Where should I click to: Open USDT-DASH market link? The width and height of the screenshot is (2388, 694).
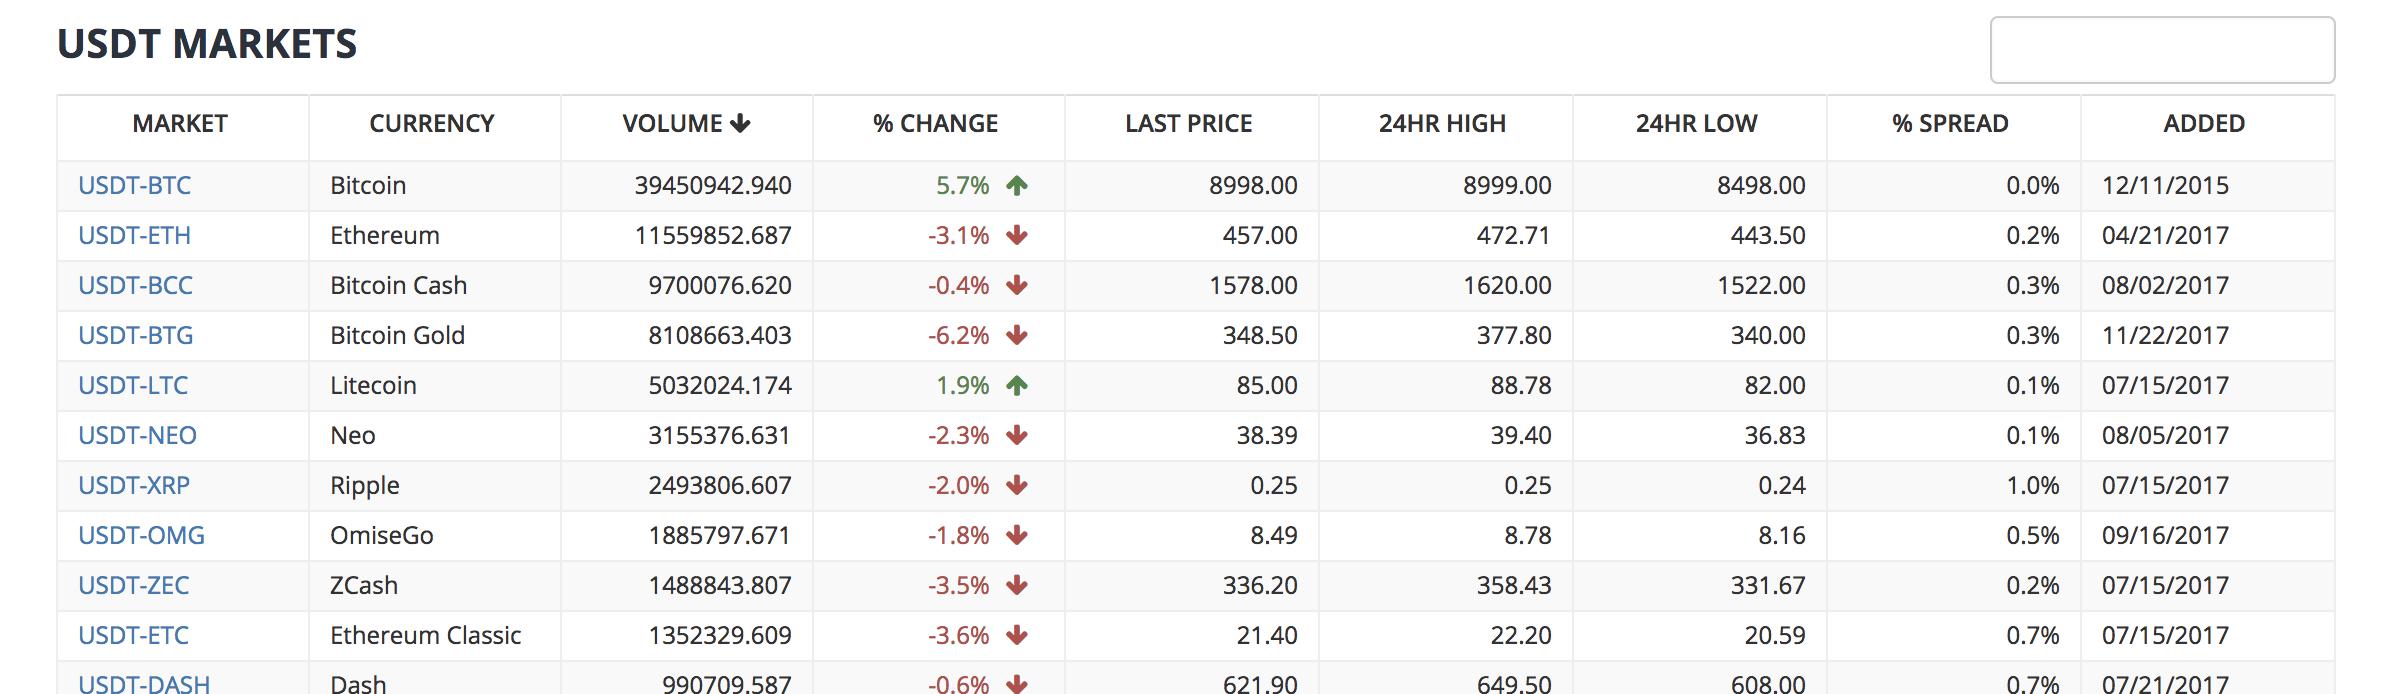(x=144, y=684)
